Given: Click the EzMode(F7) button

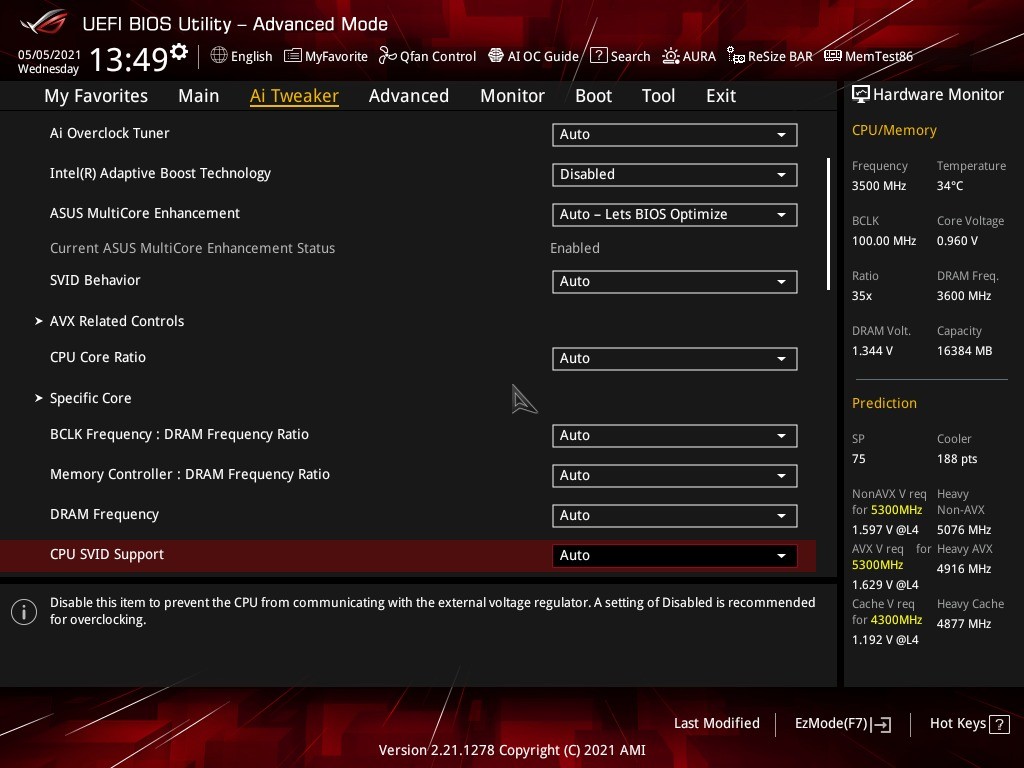Looking at the screenshot, I should [x=842, y=724].
